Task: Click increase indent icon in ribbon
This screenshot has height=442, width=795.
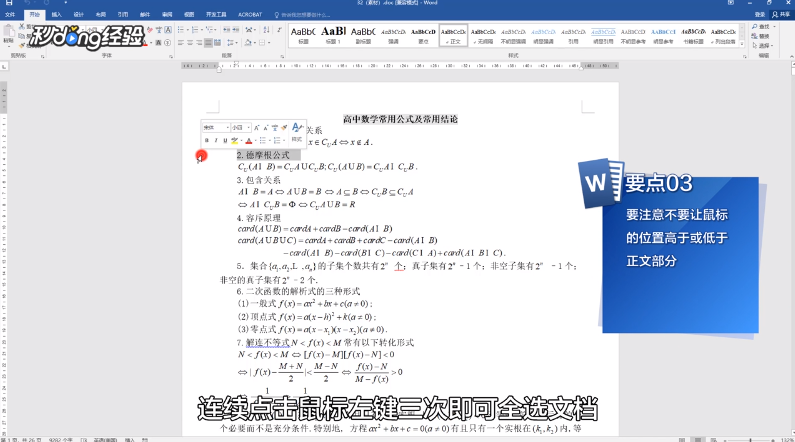Action: click(236, 29)
